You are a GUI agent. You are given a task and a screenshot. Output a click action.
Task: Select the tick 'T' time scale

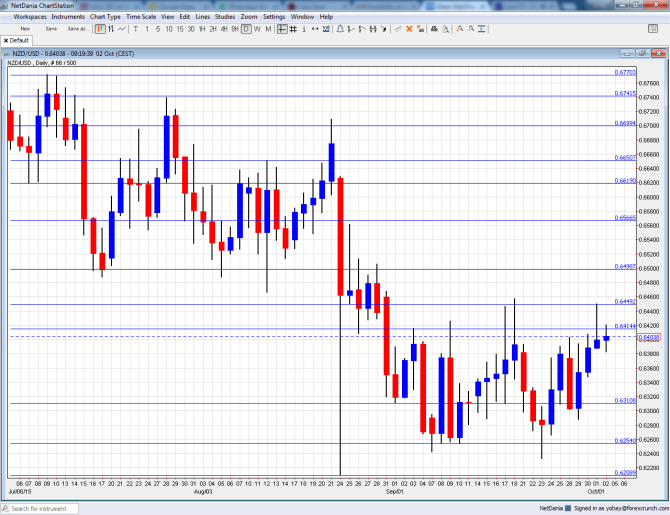point(136,29)
